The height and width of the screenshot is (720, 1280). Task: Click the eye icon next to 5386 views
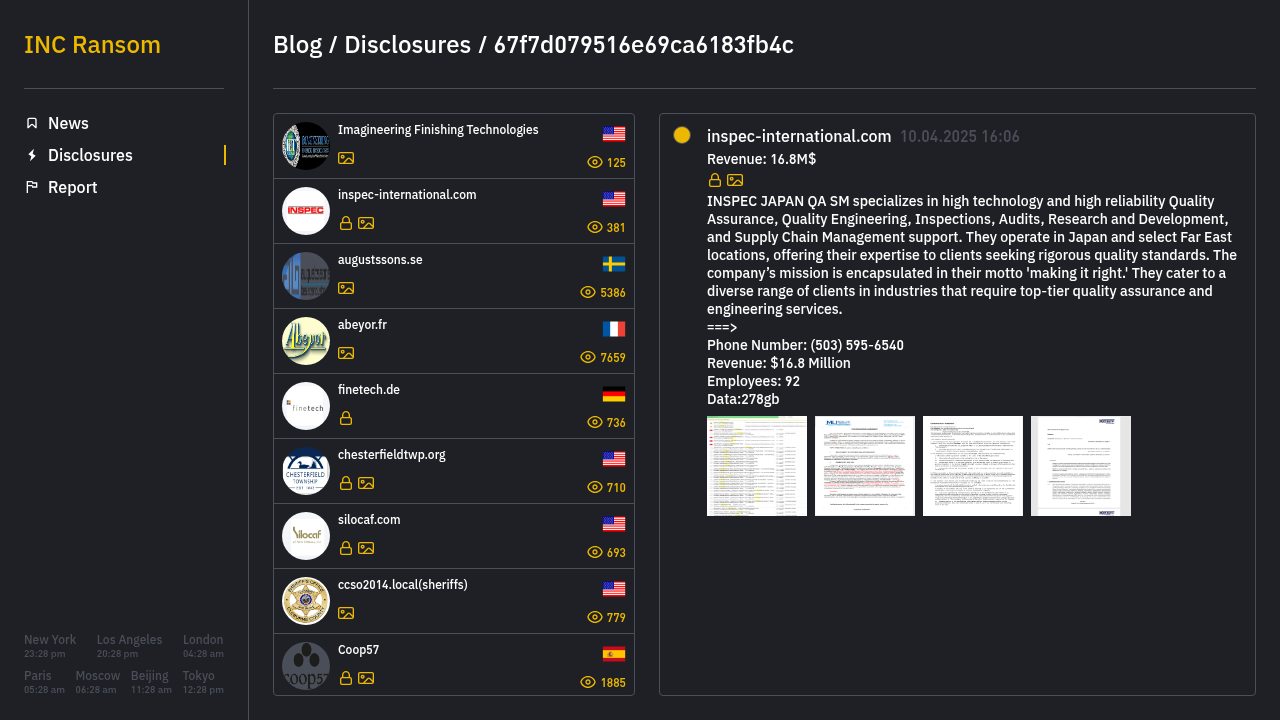pyautogui.click(x=588, y=292)
